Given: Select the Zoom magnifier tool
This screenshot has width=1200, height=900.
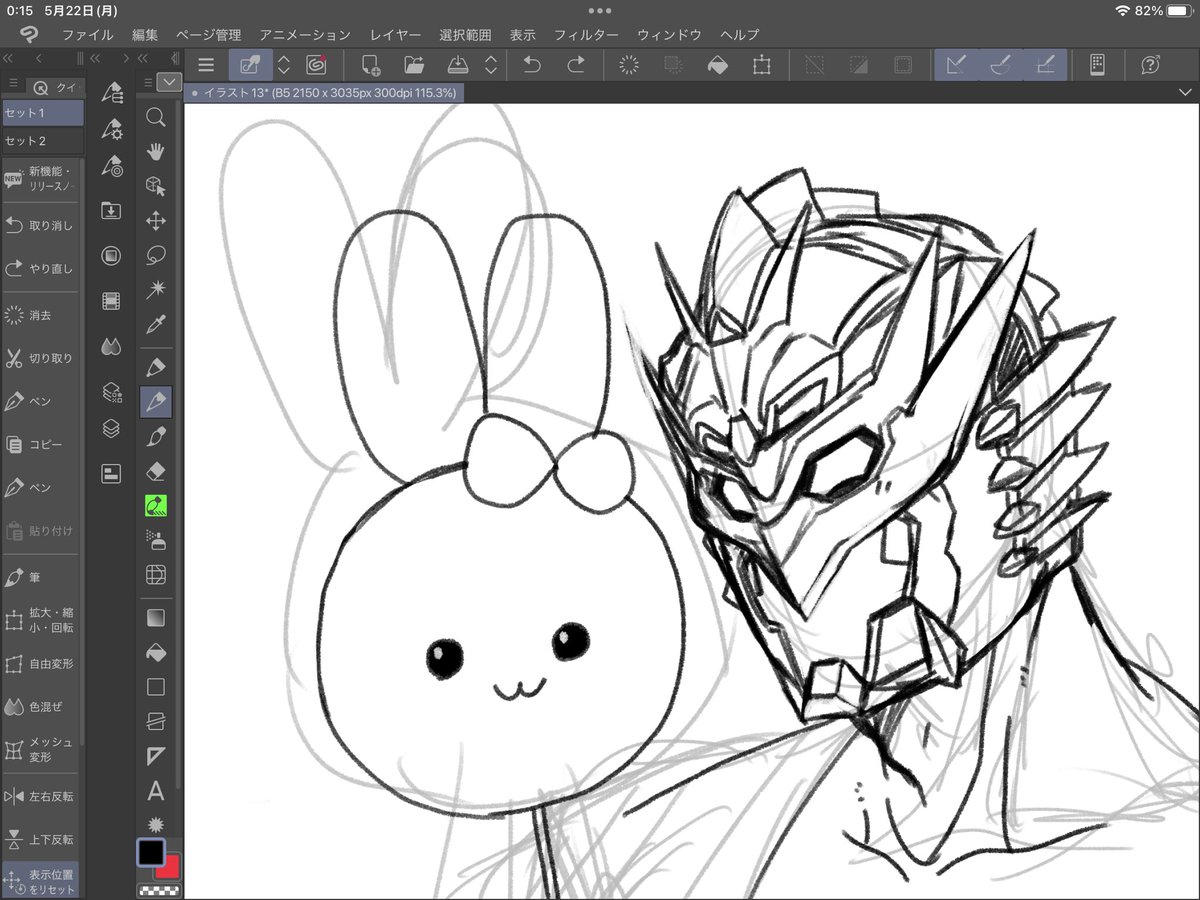Looking at the screenshot, I should (155, 117).
